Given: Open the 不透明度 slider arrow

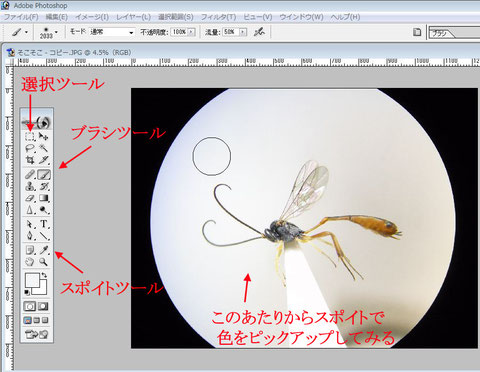Looking at the screenshot, I should (x=191, y=32).
